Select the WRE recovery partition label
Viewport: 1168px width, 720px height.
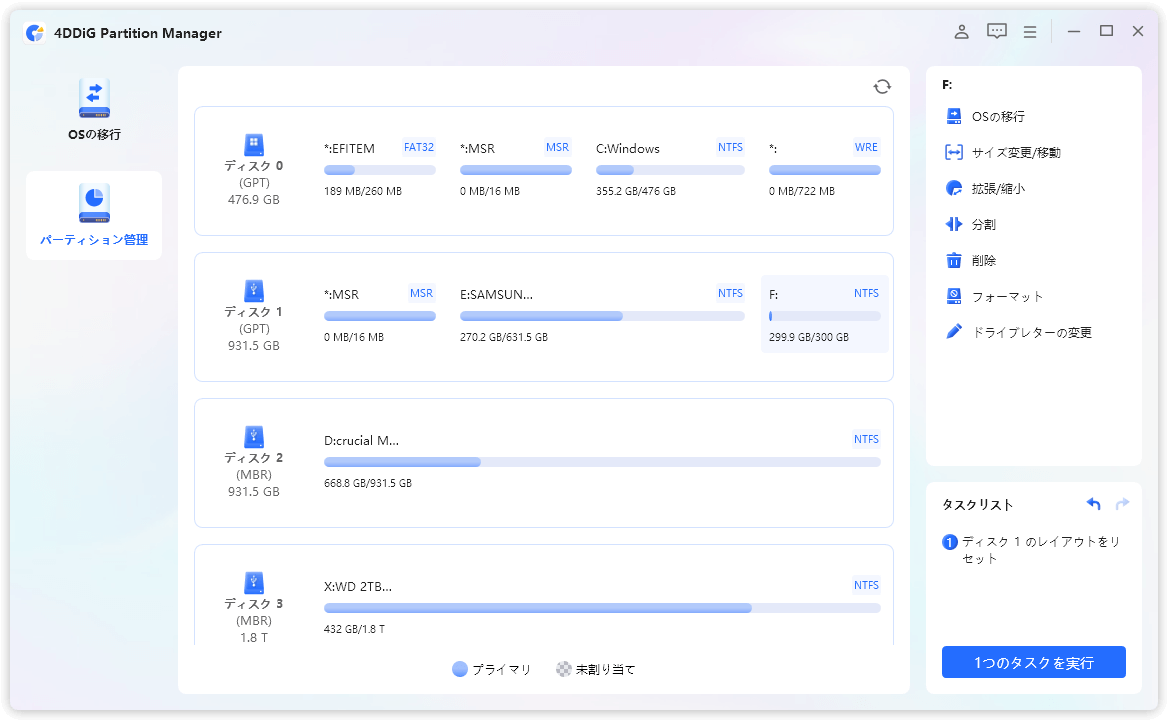pos(866,147)
